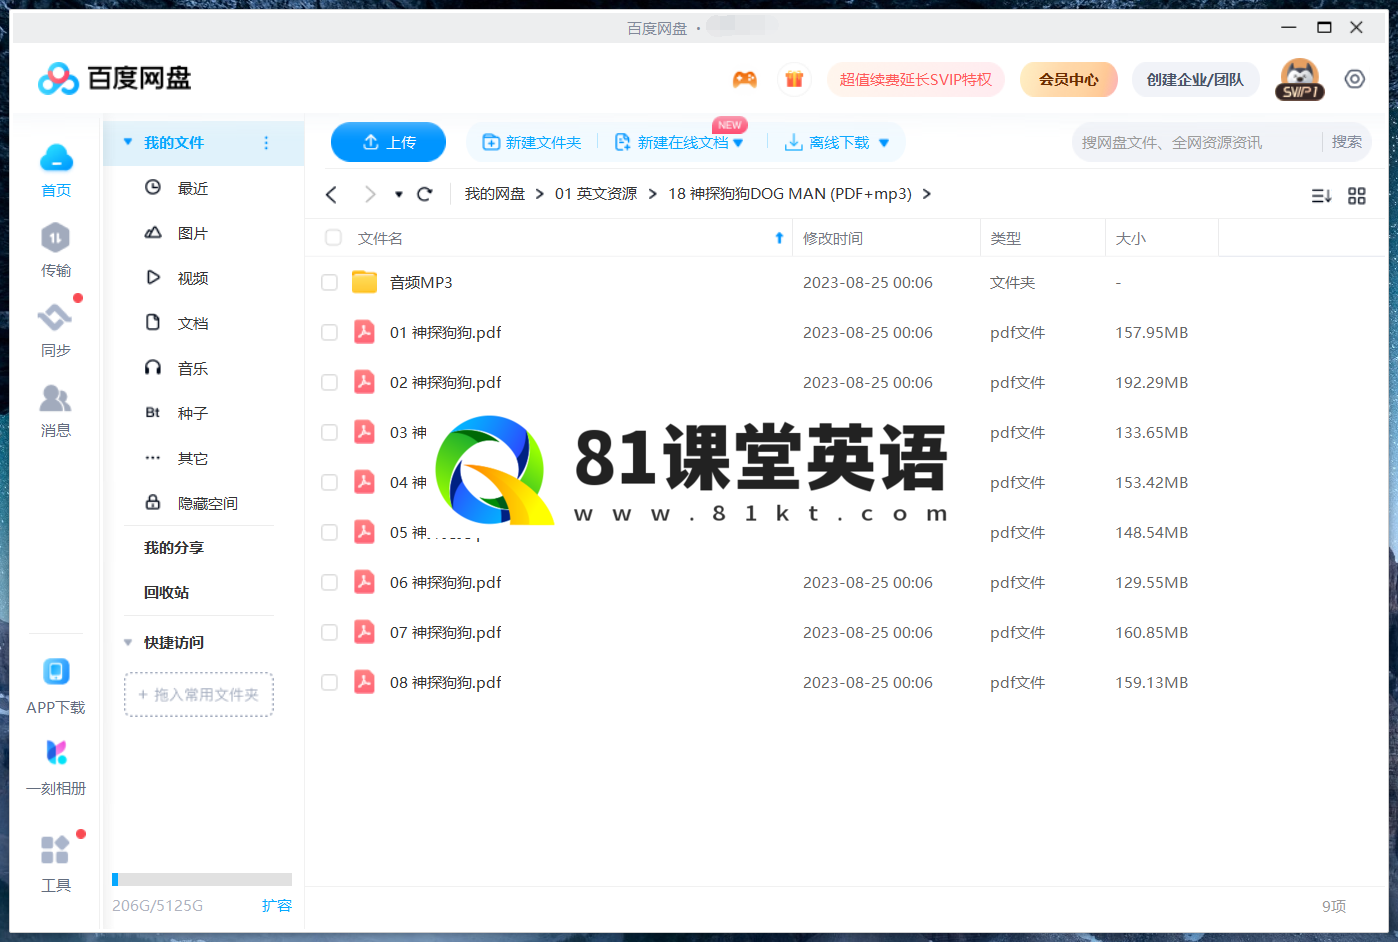Check the box for 02 神探狗狗.pdf
Viewport: 1398px width, 942px height.
click(x=329, y=382)
